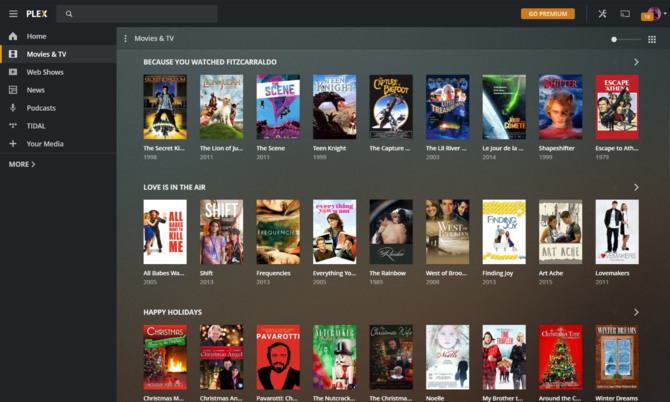Image resolution: width=670 pixels, height=402 pixels.
Task: Open All Babes Want to Kill Me poster
Action: pyautogui.click(x=165, y=232)
